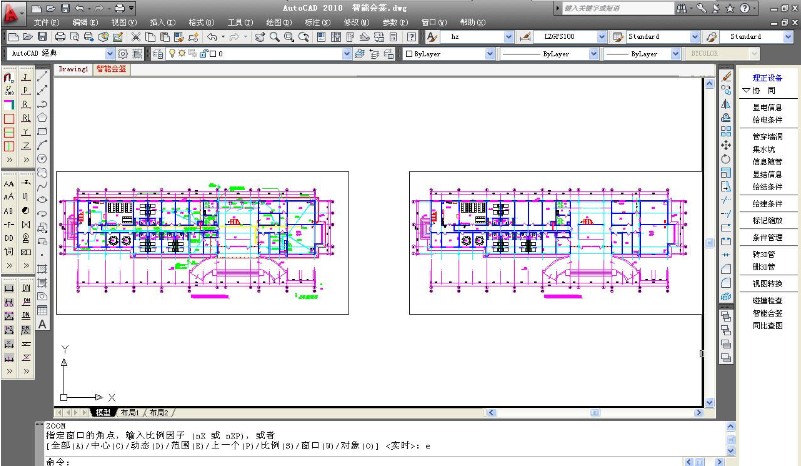Click the Dimension Style icon beside LZGPS100

[x=525, y=37]
